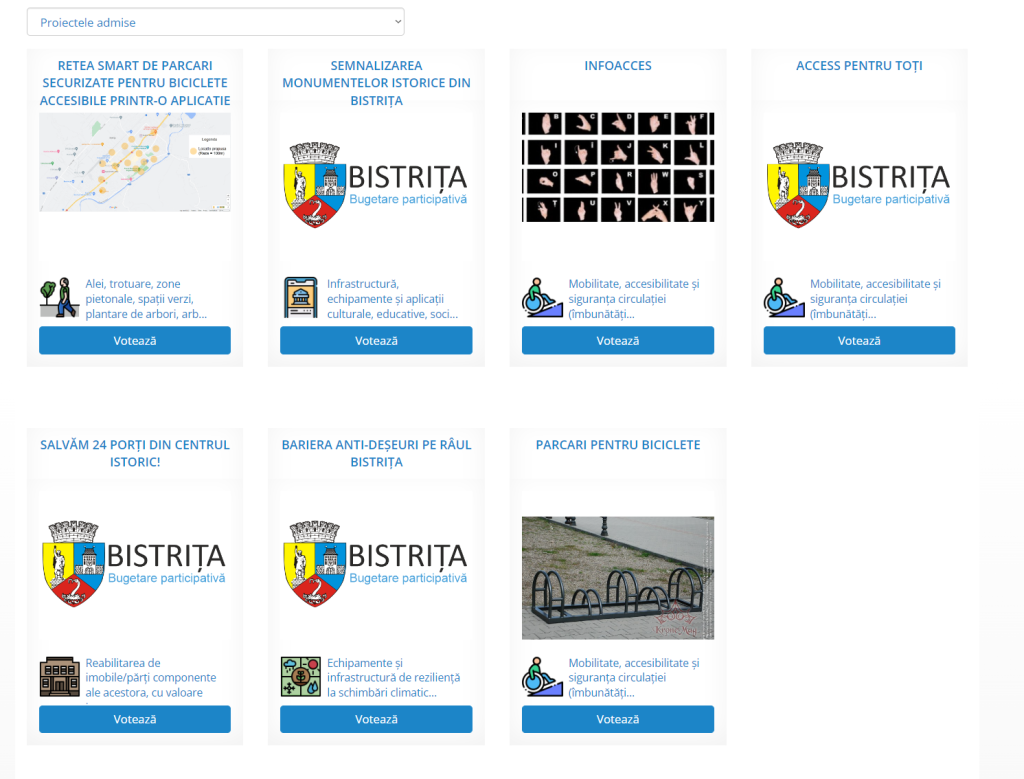
Task: Open the 'SEMNALIZAREA MONUMENTELOR ISTORICE' title link
Action: click(x=376, y=83)
